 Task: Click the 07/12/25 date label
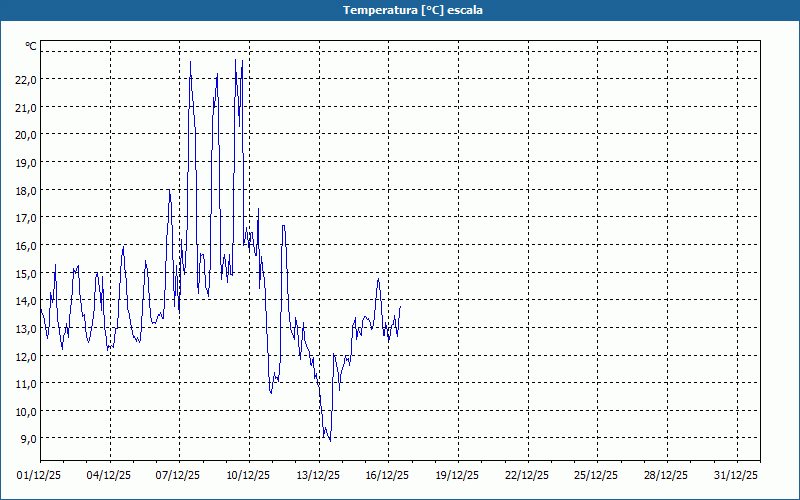coord(179,475)
